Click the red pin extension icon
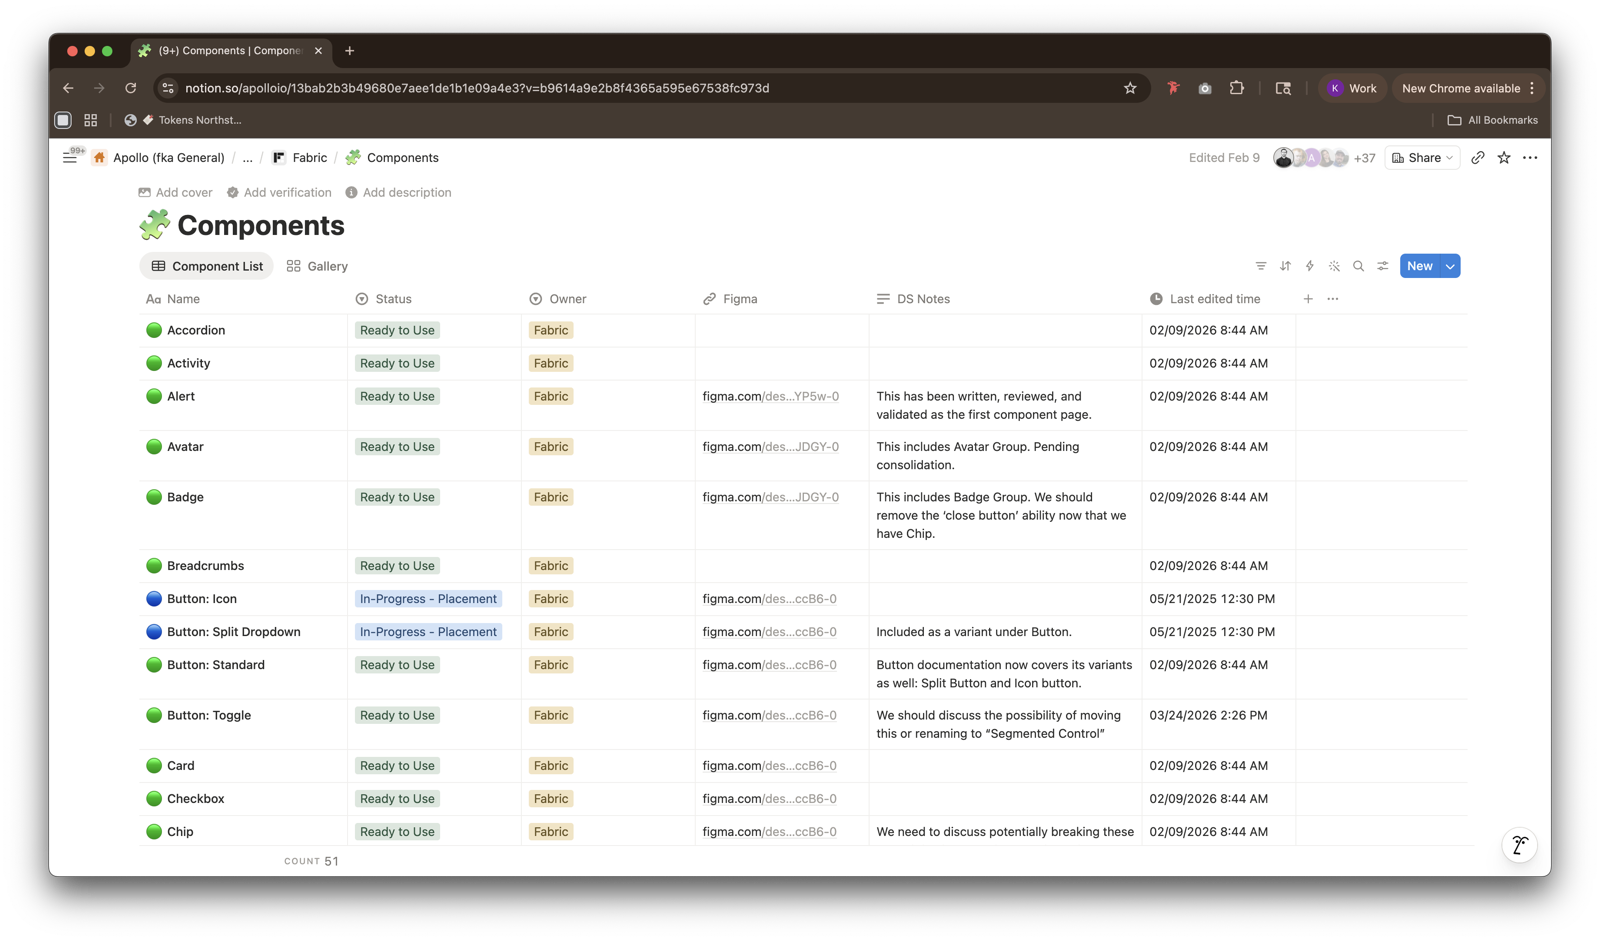The width and height of the screenshot is (1600, 941). pyautogui.click(x=1173, y=88)
